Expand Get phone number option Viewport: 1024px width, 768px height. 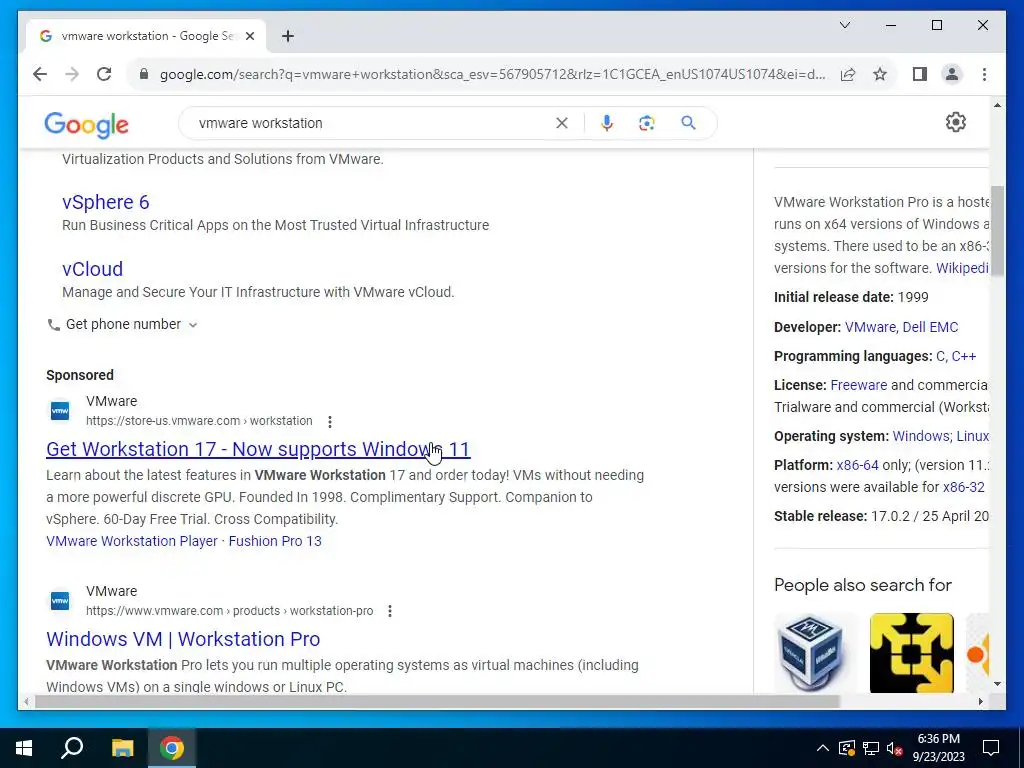click(122, 325)
